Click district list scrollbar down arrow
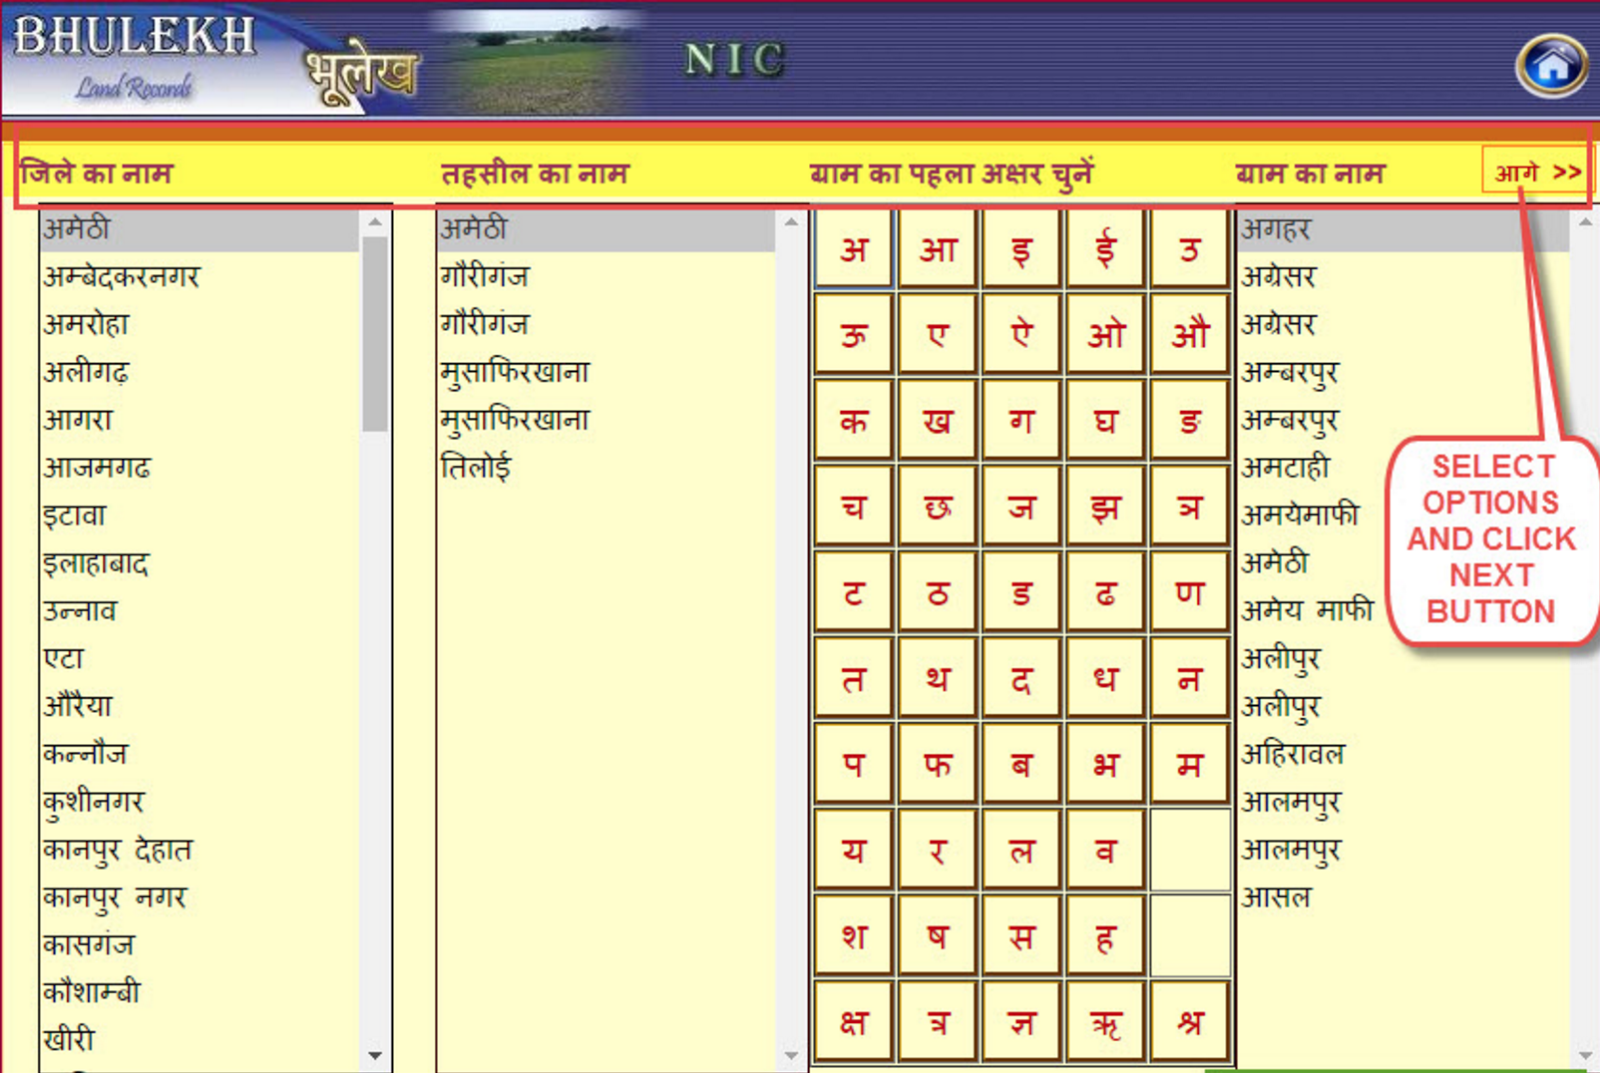Screen dimensions: 1600x1073 point(375,1055)
